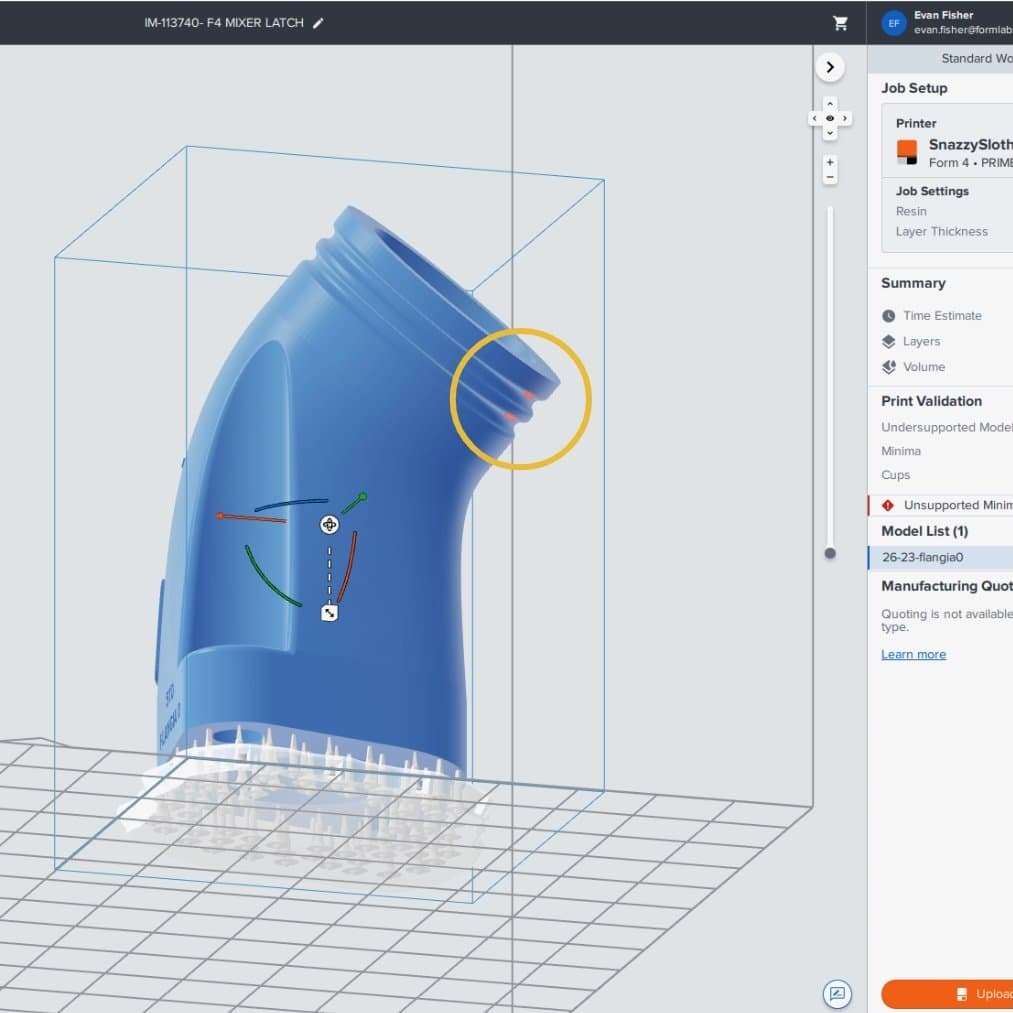Rotate the view right with the right arrow
The width and height of the screenshot is (1013, 1013).
846,118
